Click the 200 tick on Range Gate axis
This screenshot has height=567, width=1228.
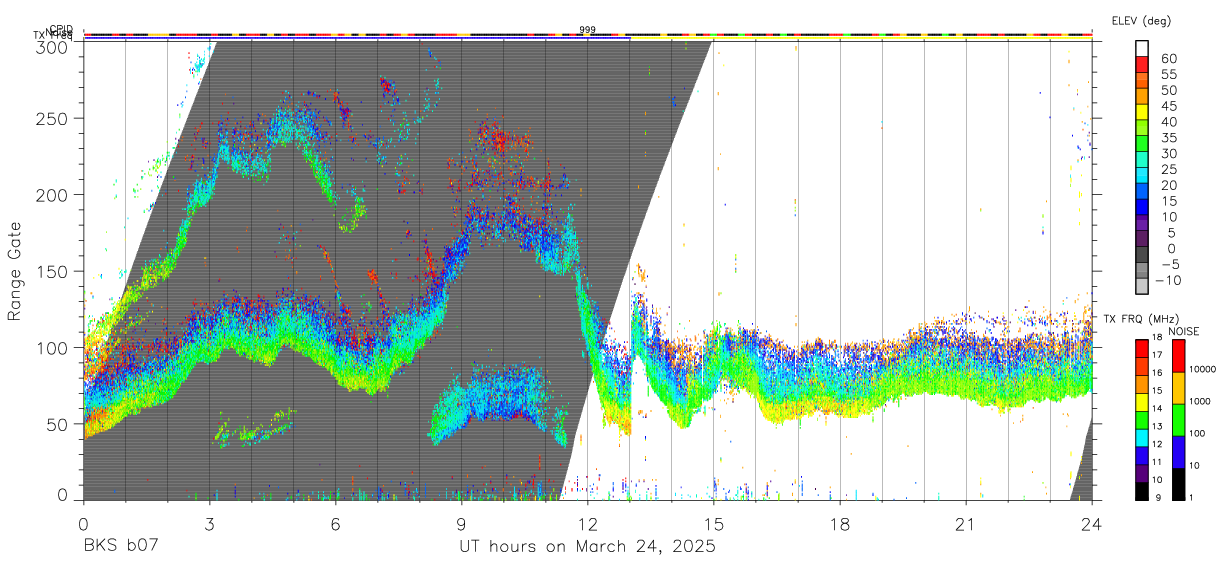53,194
